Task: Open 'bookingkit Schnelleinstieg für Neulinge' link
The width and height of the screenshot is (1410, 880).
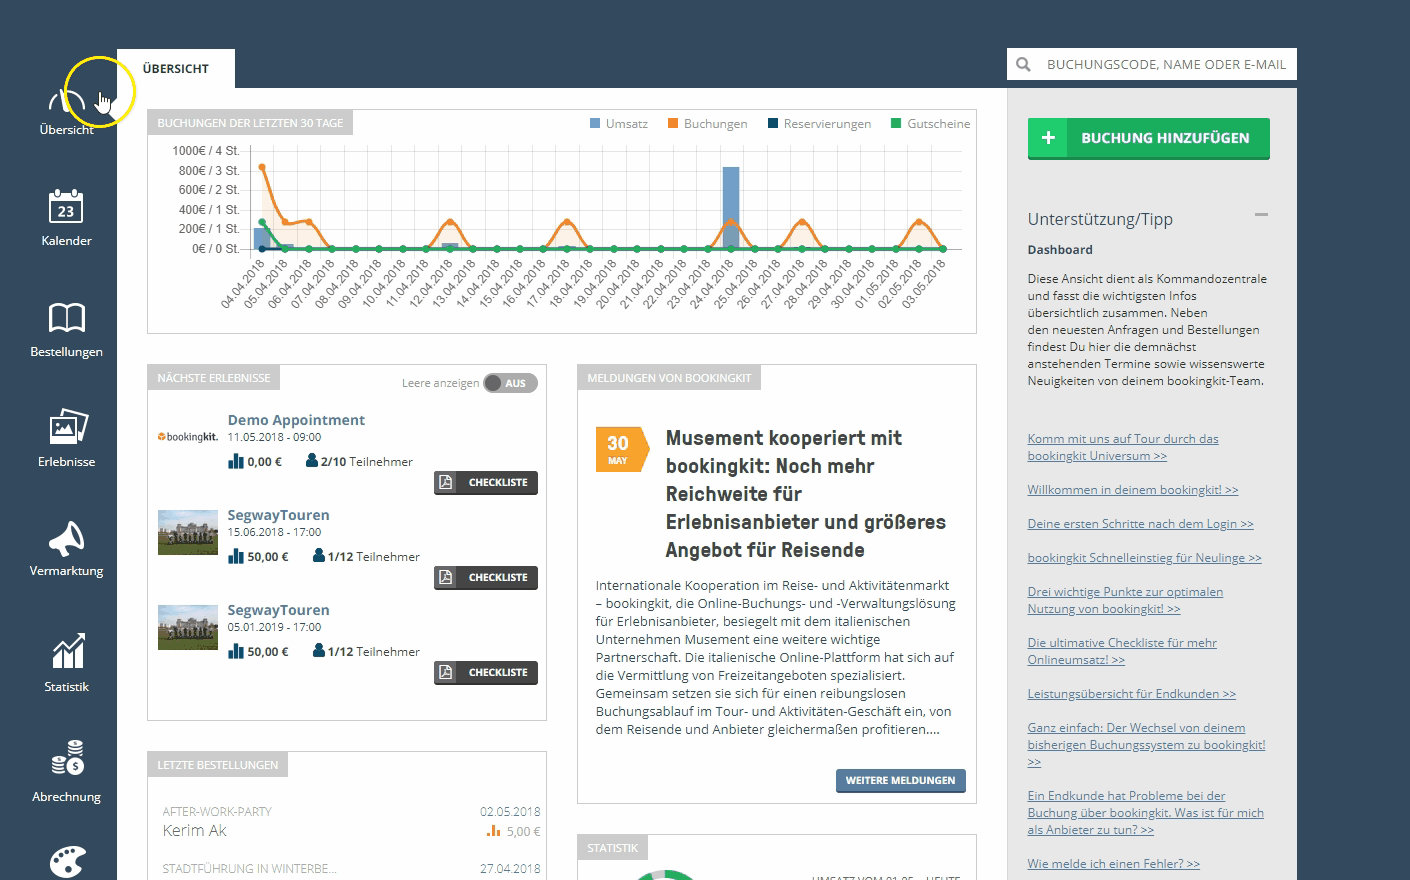Action: (1144, 558)
